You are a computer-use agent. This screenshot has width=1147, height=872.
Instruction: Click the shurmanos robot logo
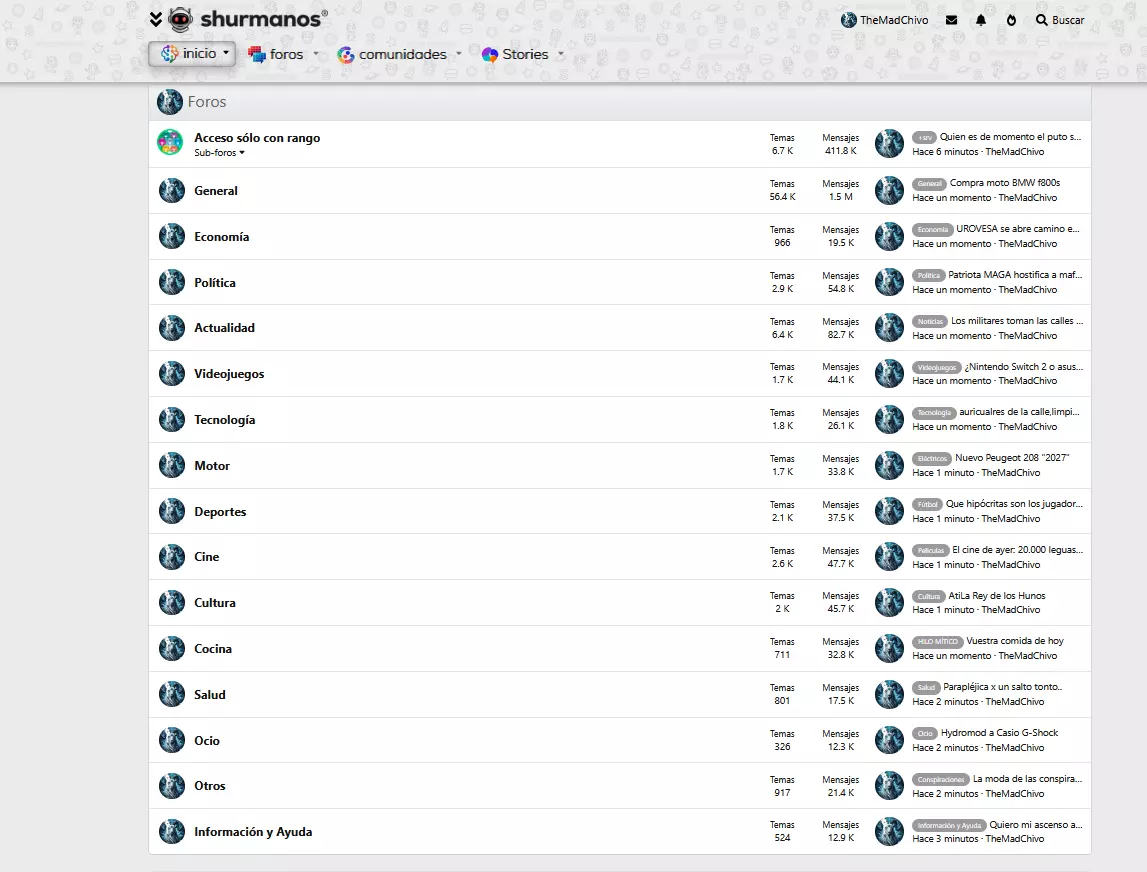(x=181, y=19)
